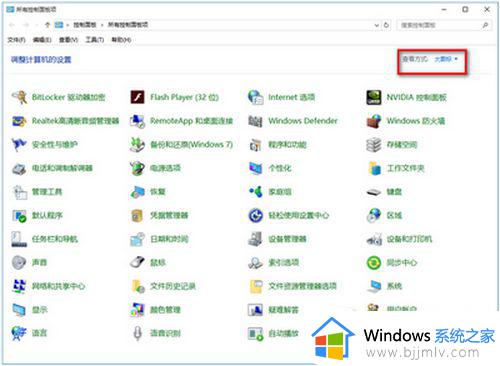Click 控制面板 in the address breadcrumb
The image size is (500, 366).
coord(85,25)
